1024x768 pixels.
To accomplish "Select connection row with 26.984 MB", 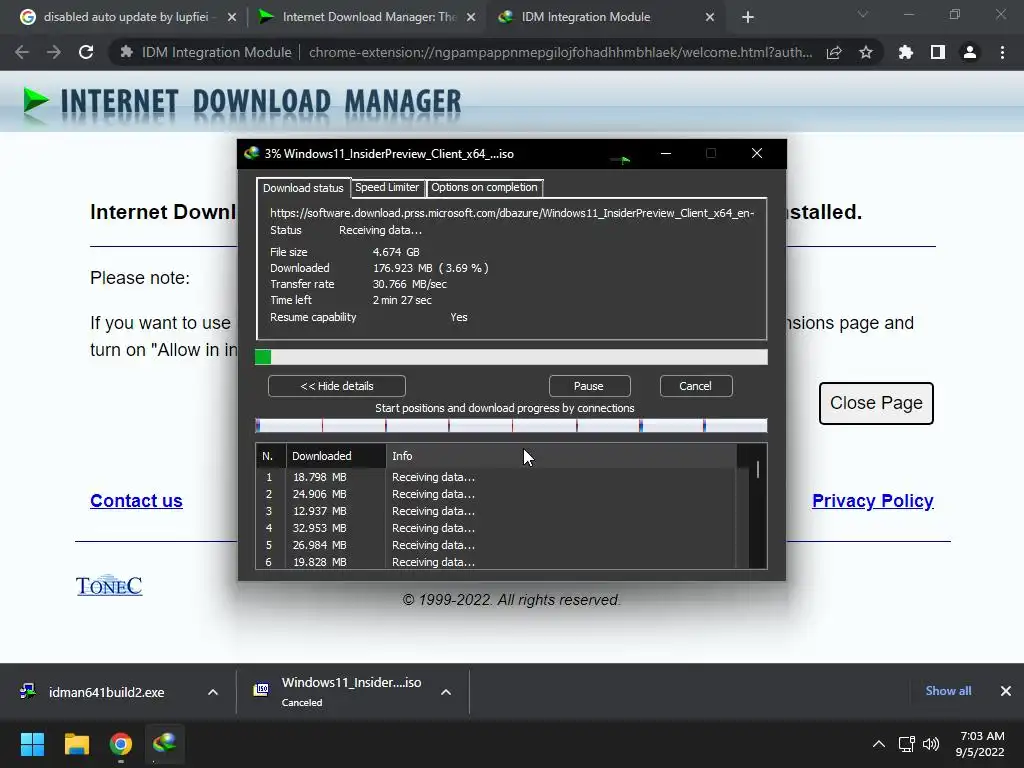I will pos(496,545).
